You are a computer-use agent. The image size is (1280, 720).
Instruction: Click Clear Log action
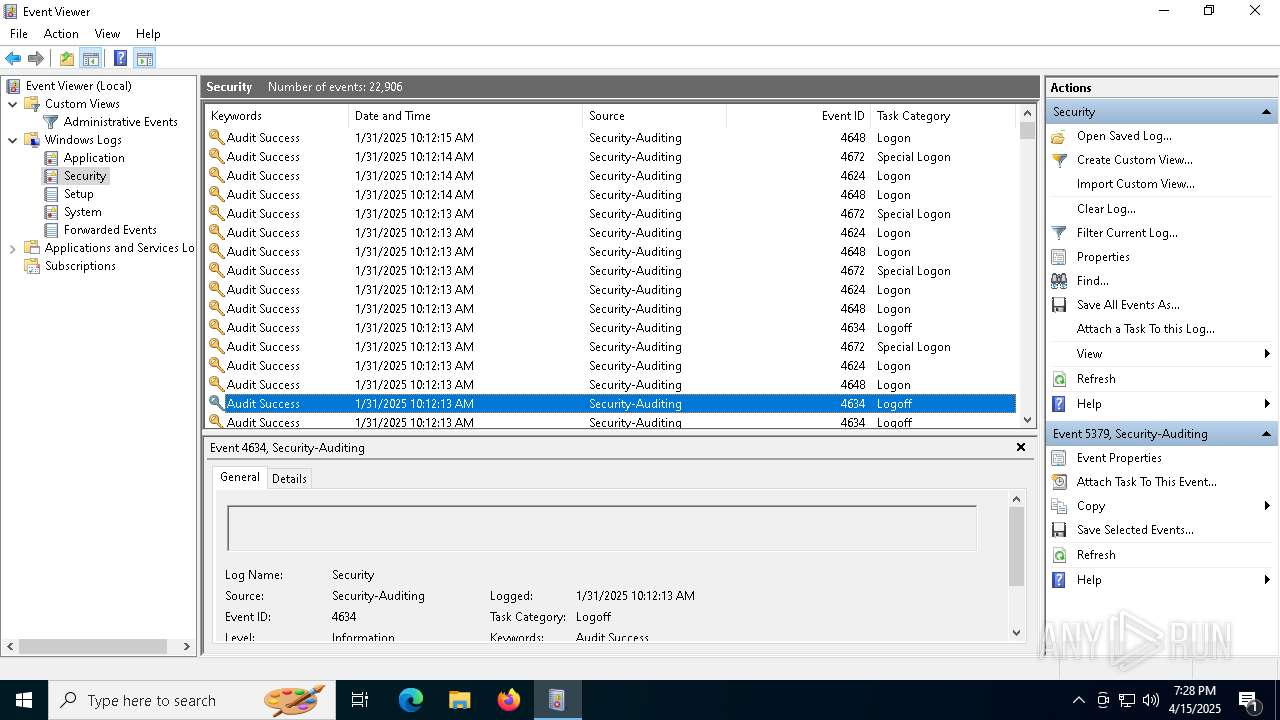click(1106, 209)
